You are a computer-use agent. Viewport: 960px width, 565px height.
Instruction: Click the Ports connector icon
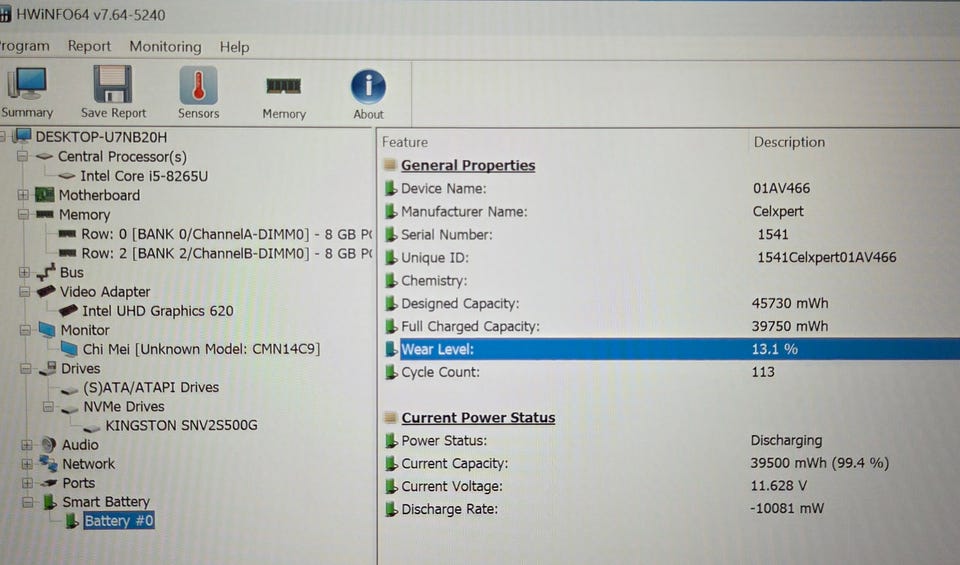pyautogui.click(x=49, y=483)
